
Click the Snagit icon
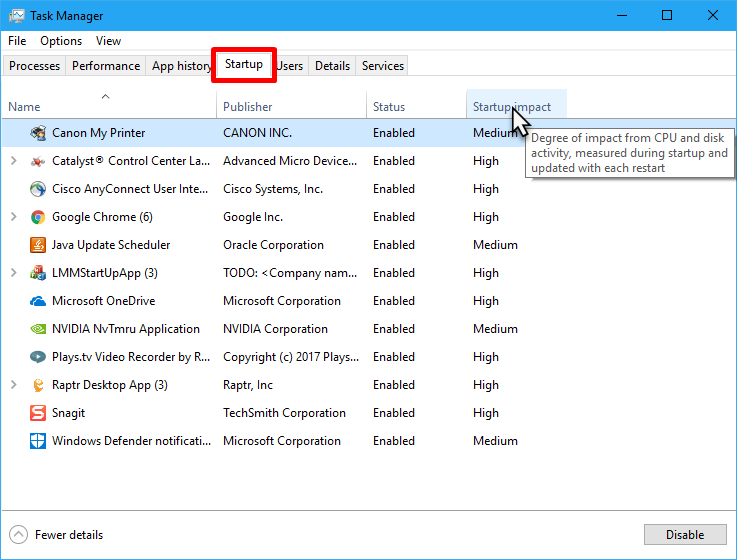(38, 413)
